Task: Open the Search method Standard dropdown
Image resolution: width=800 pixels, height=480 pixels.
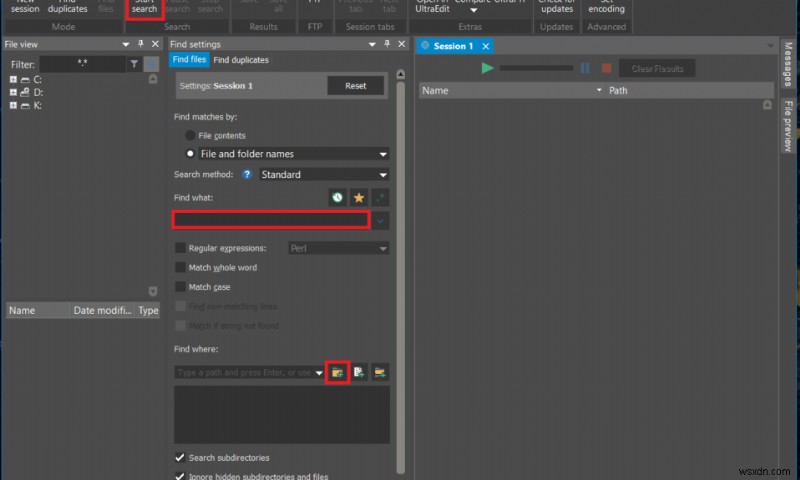Action: (383, 175)
